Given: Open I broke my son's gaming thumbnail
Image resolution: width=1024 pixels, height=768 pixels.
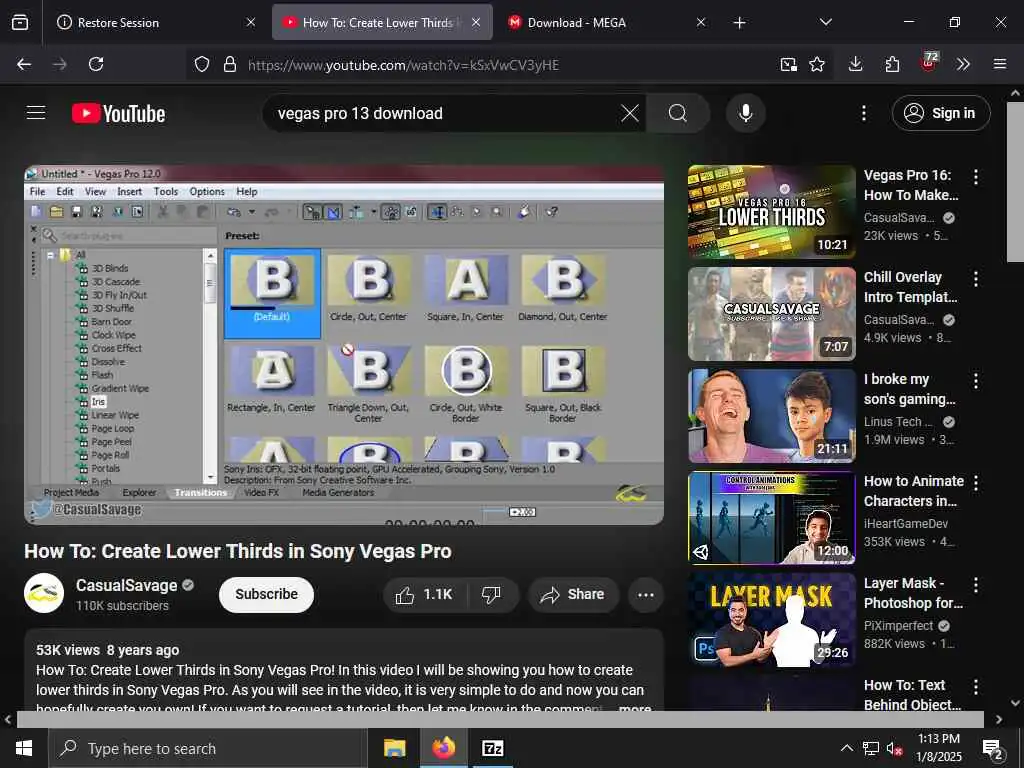Looking at the screenshot, I should (771, 416).
